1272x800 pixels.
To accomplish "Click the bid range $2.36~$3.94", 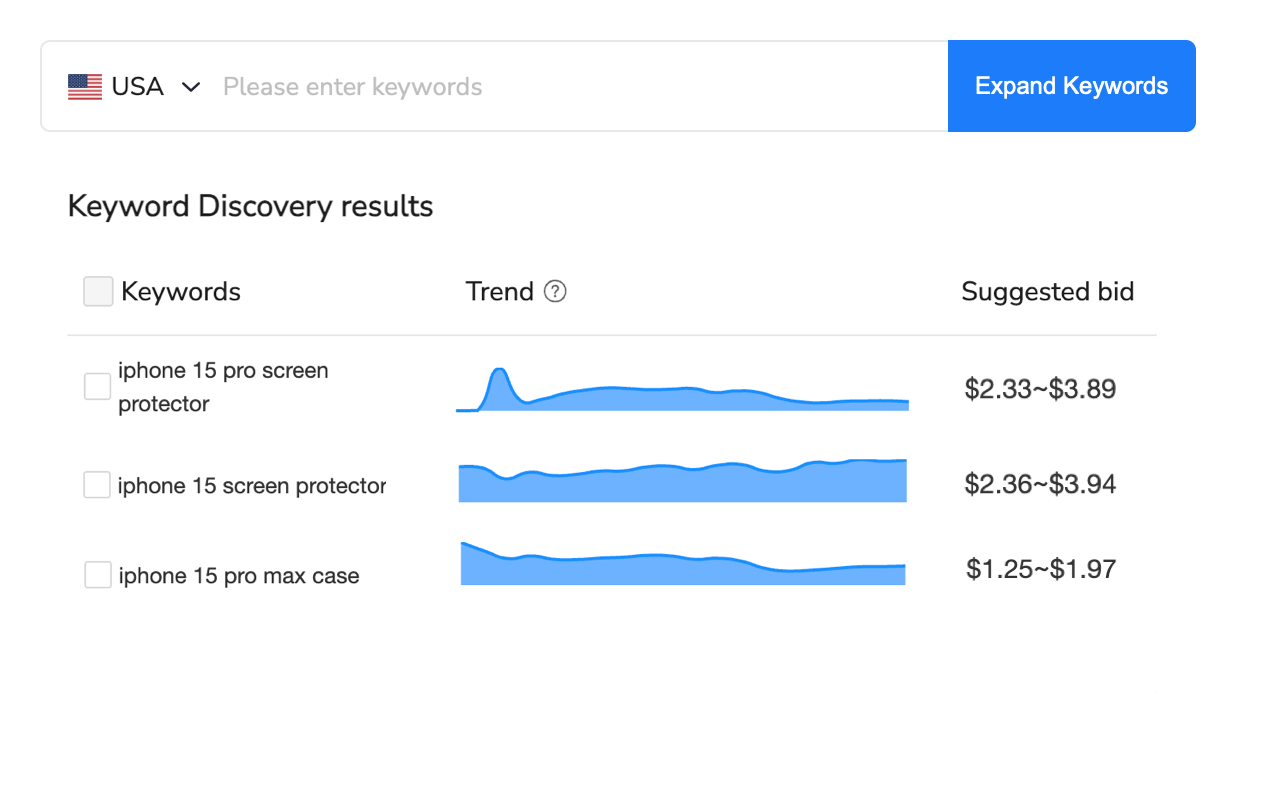I will pyautogui.click(x=1040, y=483).
